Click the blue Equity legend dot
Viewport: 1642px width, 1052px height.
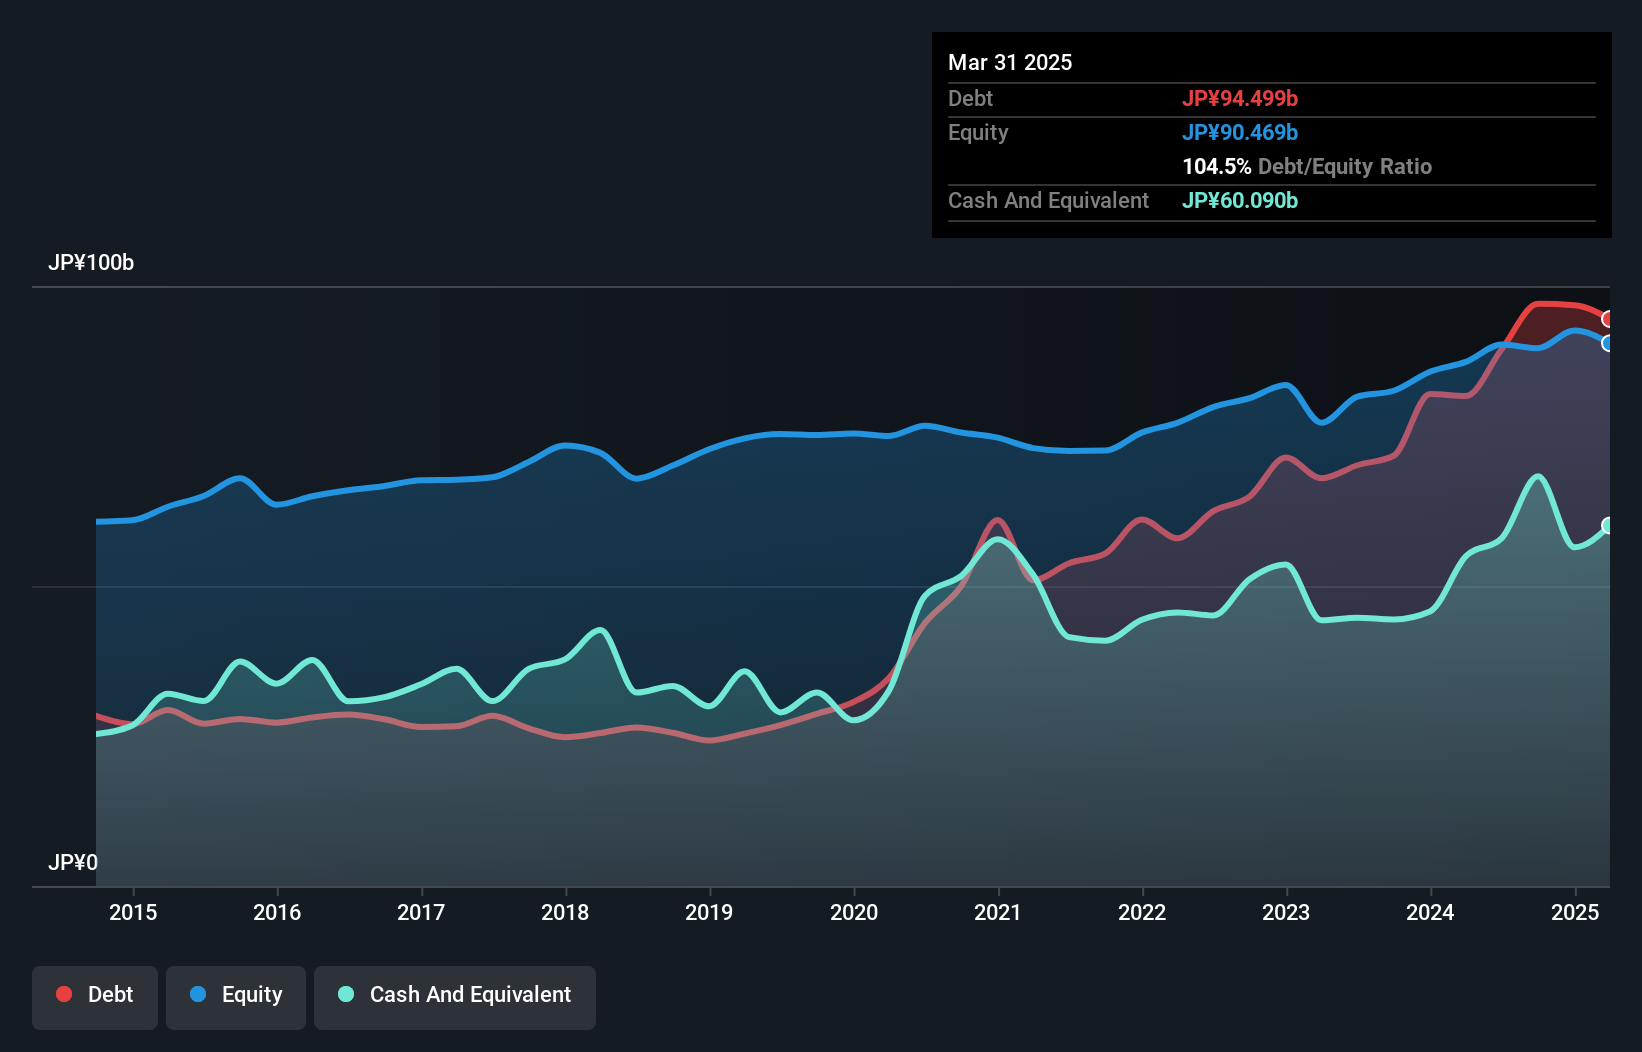click(x=198, y=994)
